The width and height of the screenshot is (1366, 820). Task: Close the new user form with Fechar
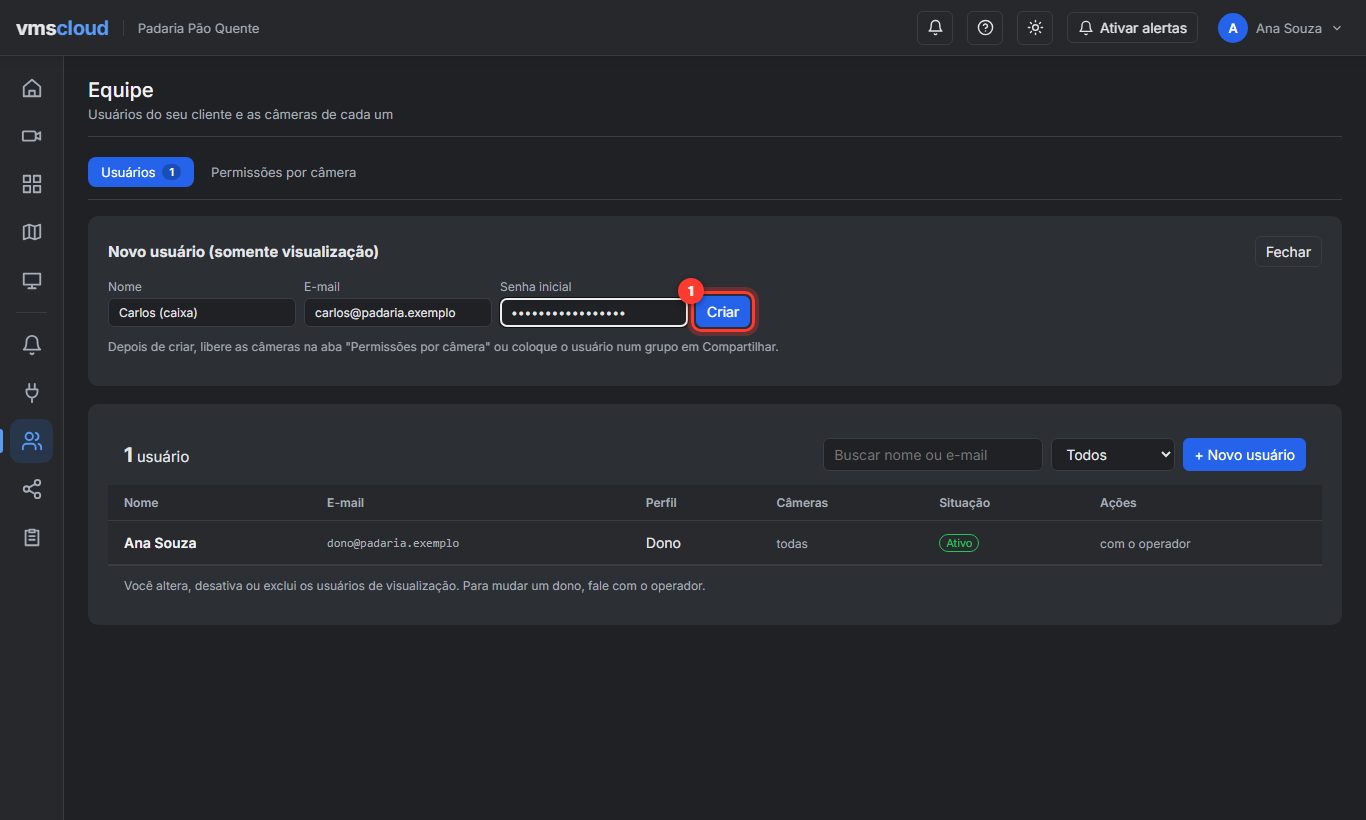pos(1288,252)
